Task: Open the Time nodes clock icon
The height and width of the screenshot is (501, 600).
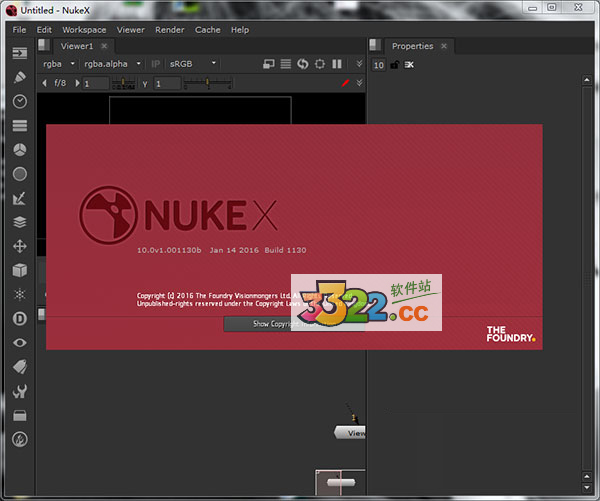Action: pos(20,101)
